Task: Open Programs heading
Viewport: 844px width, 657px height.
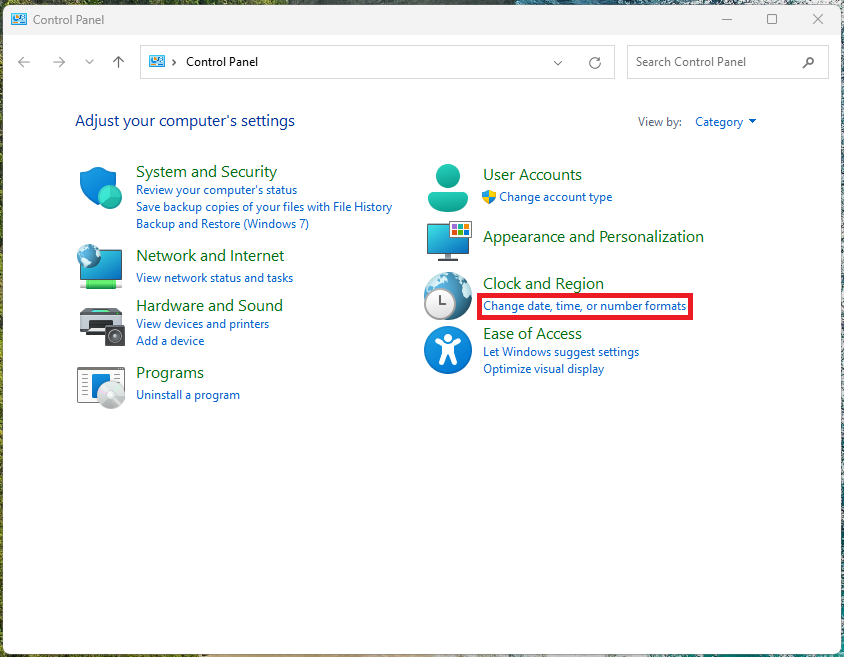Action: pyautogui.click(x=170, y=373)
